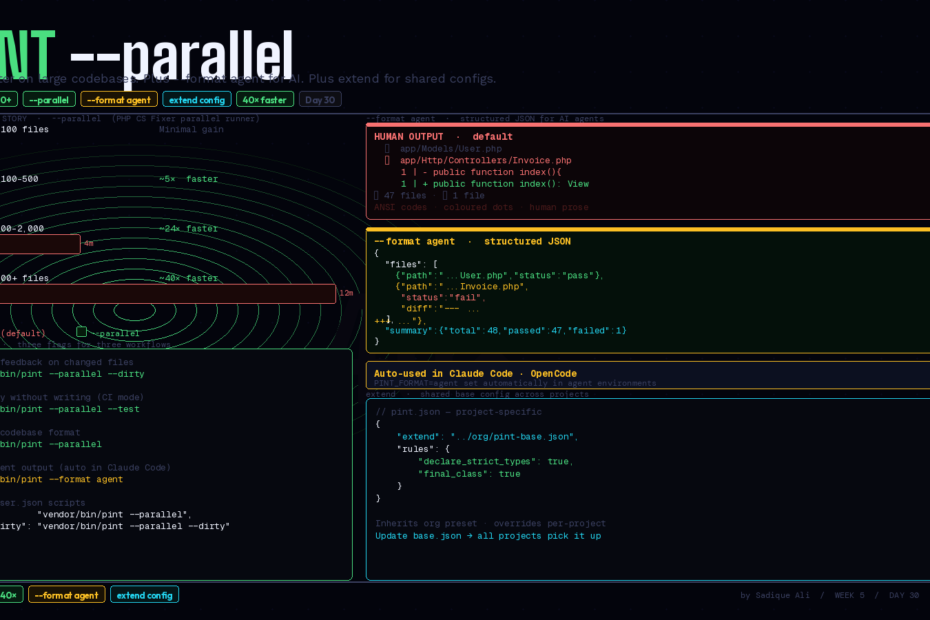Click the green --parallel legend square
Image resolution: width=930 pixels, height=620 pixels.
point(81,332)
